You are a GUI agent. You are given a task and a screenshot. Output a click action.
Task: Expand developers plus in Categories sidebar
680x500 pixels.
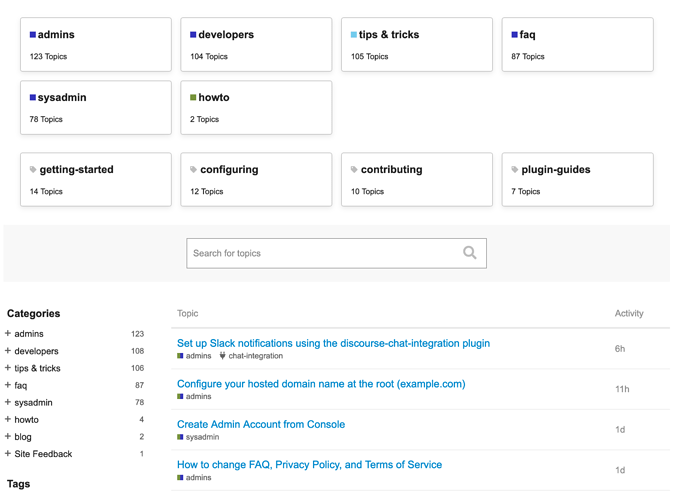tap(8, 350)
